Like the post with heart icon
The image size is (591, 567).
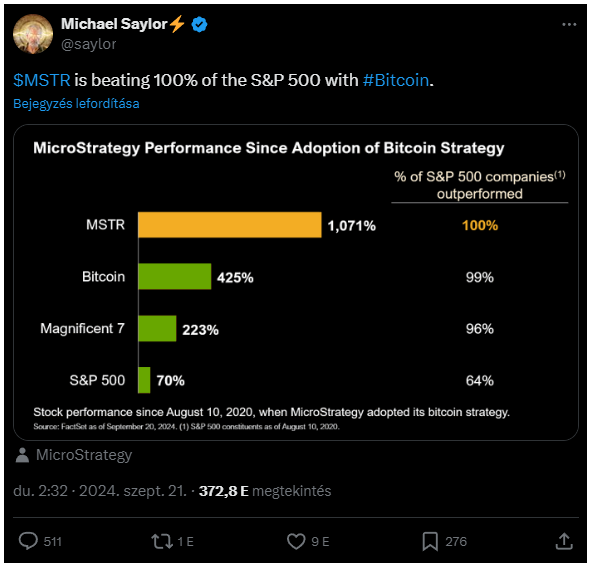pos(296,541)
